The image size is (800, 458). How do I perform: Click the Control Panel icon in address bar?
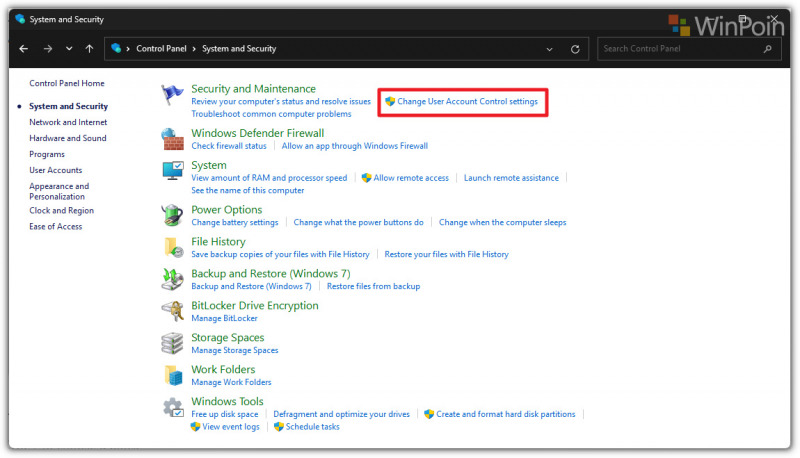point(116,48)
